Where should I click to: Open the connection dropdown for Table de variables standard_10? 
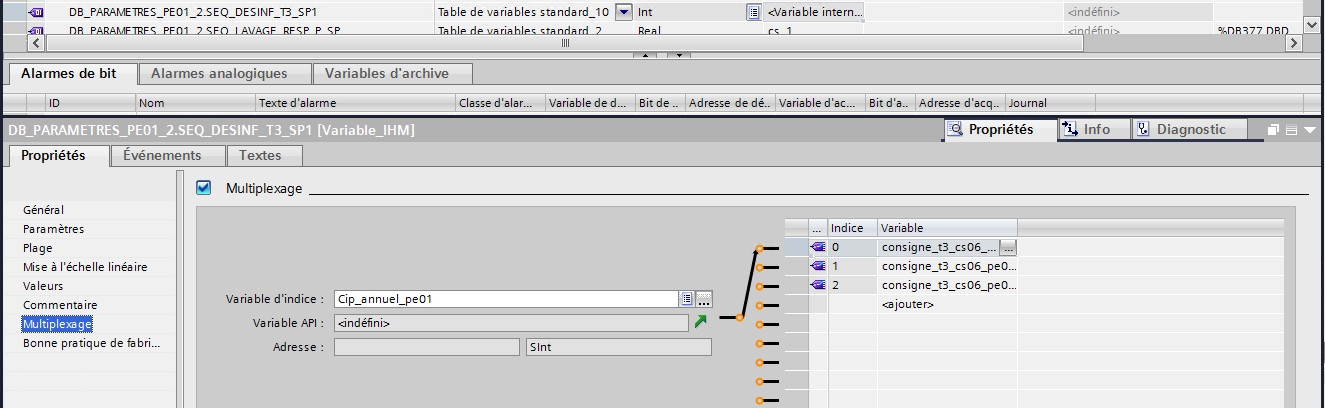pos(623,12)
